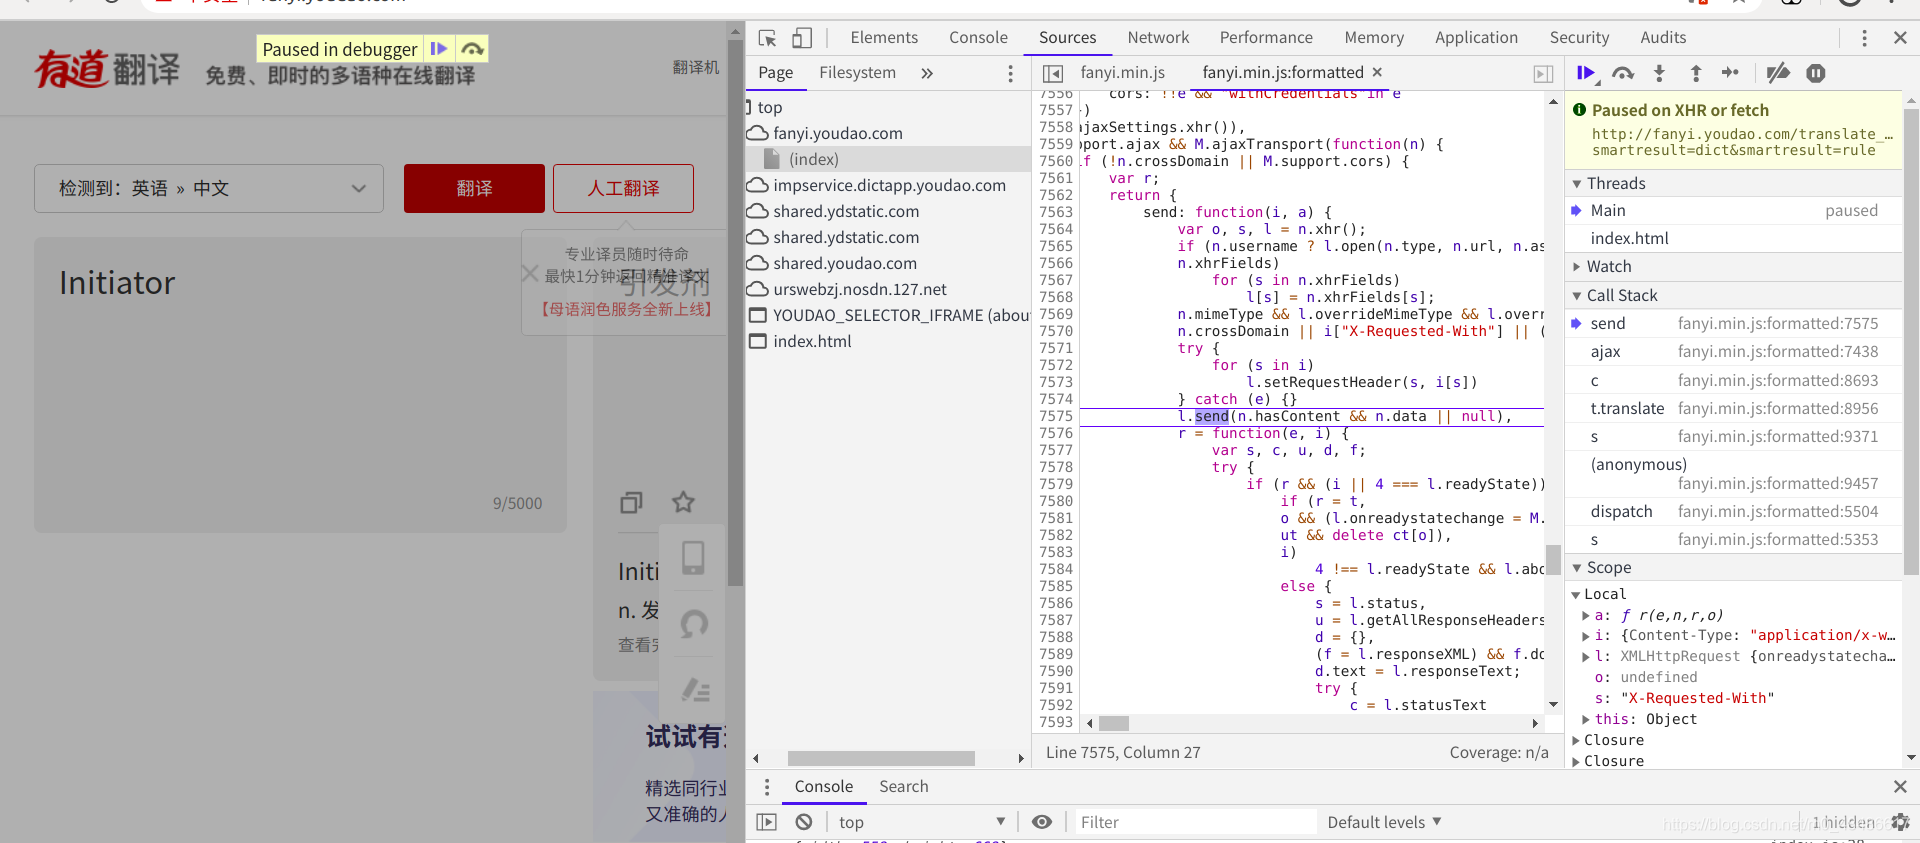This screenshot has width=1920, height=843.
Task: Step over from the page overlay
Action: point(472,48)
